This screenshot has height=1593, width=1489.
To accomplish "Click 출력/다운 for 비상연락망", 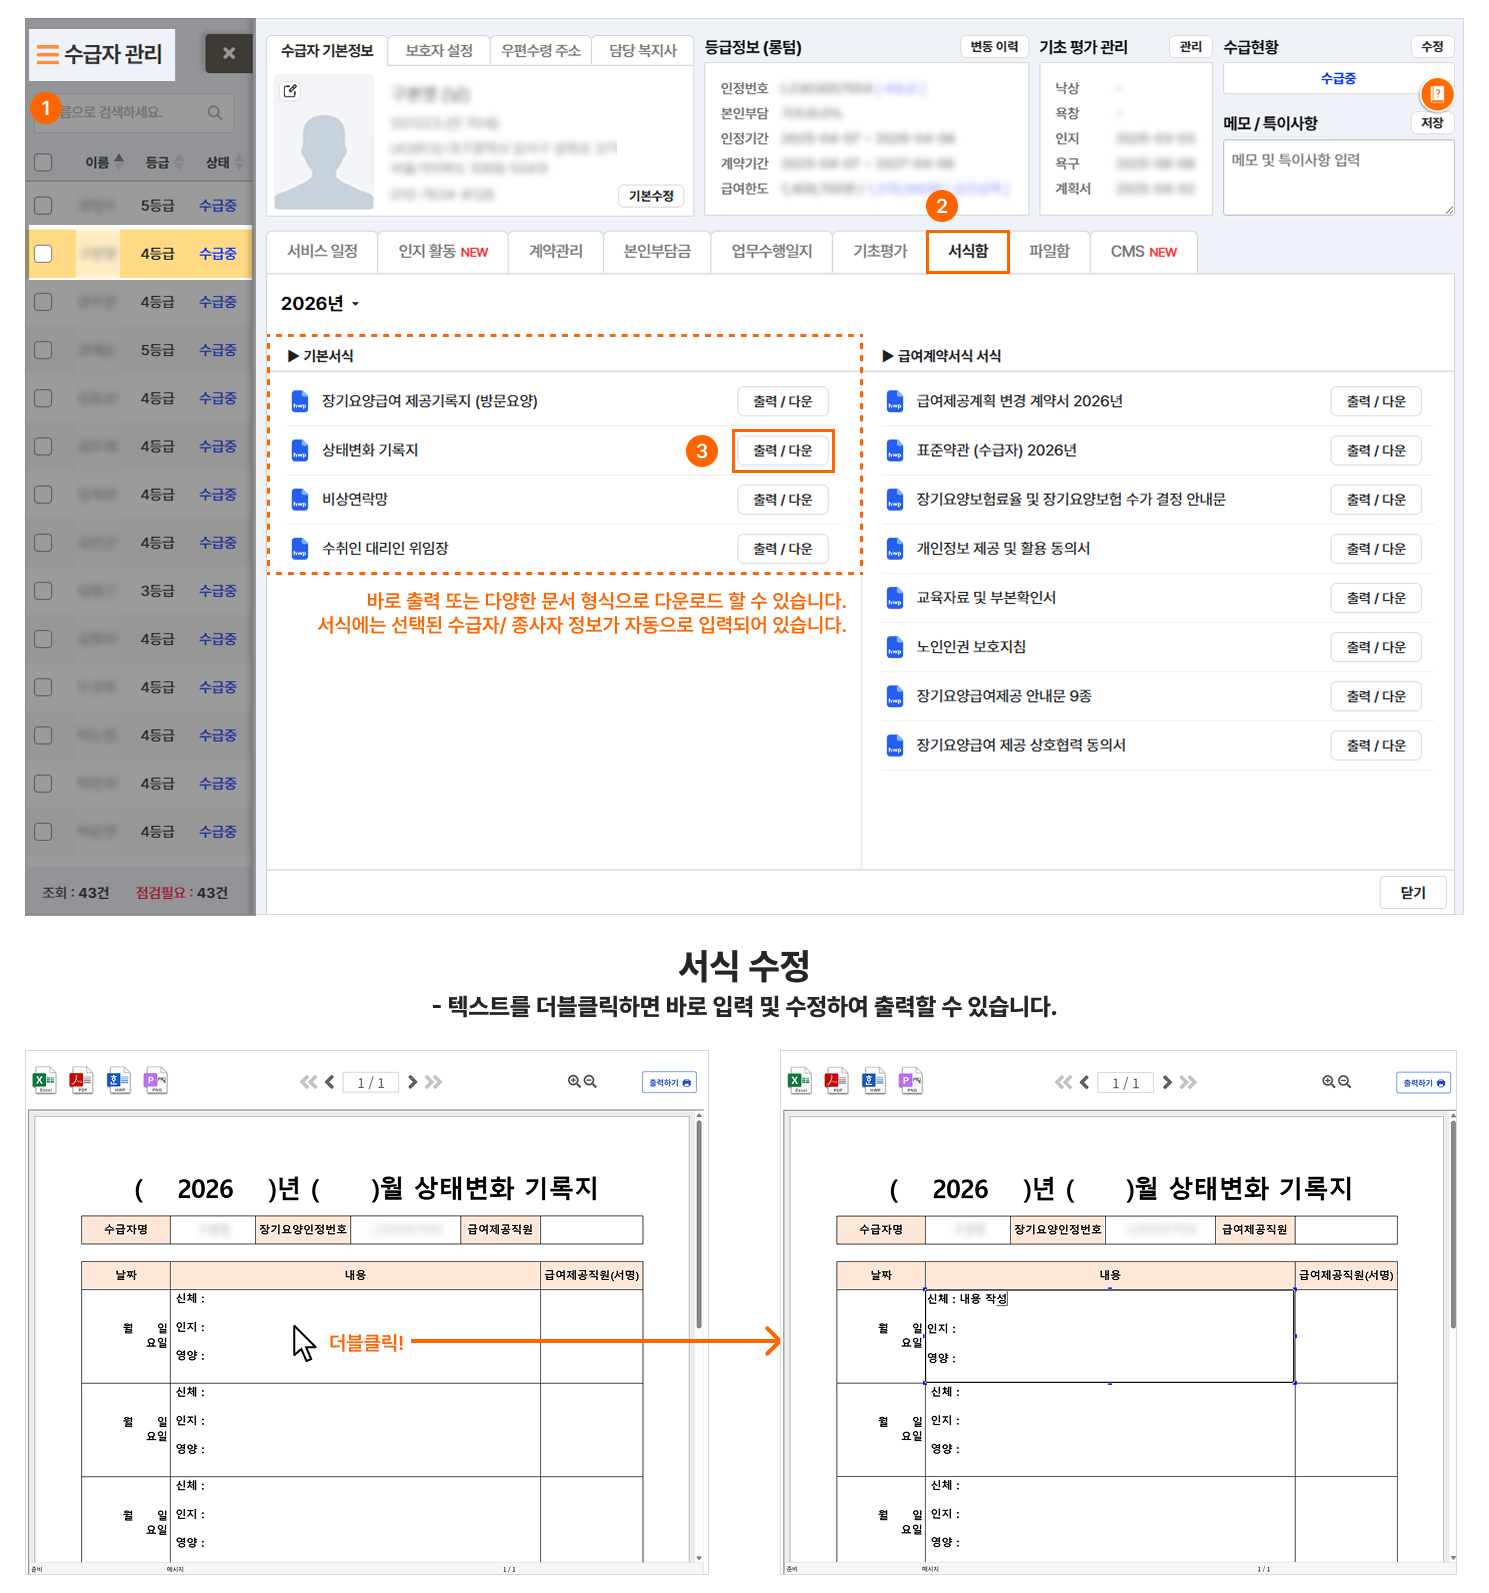I will pyautogui.click(x=782, y=500).
